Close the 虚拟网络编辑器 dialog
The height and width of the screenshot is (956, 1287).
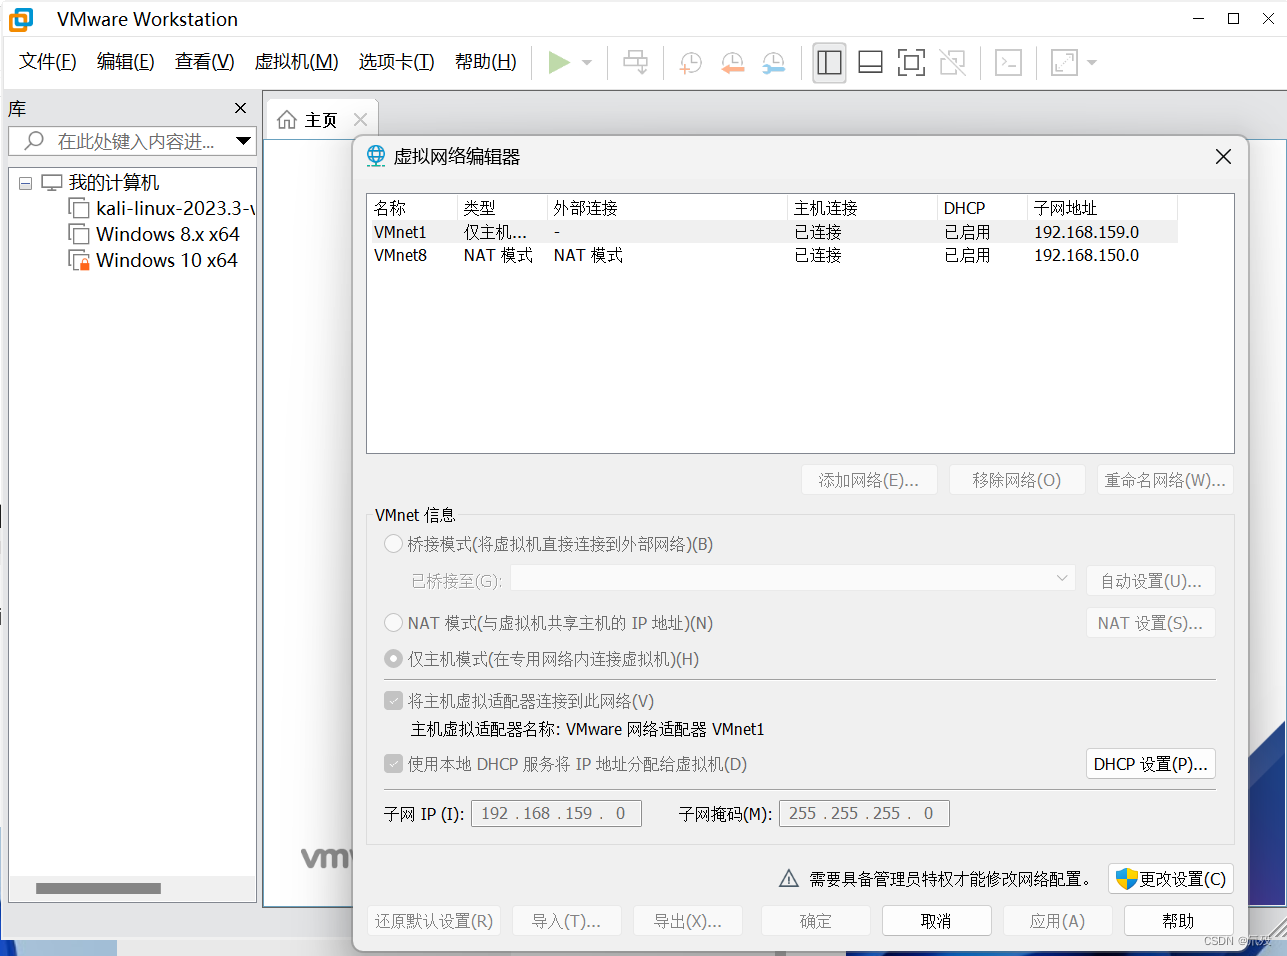point(1223,157)
